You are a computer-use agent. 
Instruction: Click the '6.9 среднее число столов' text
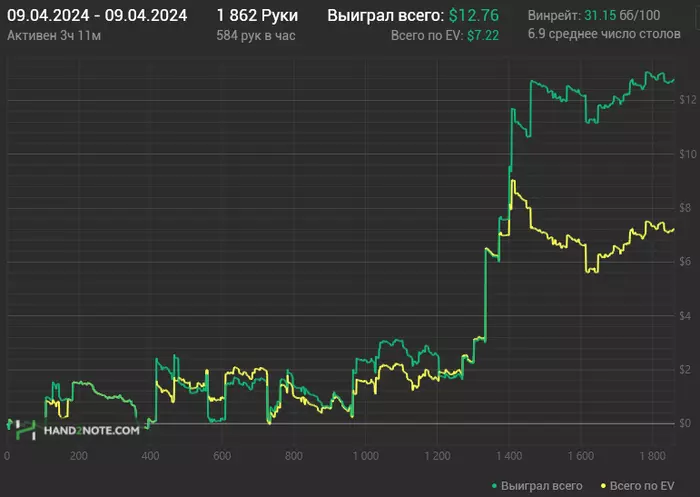(604, 34)
